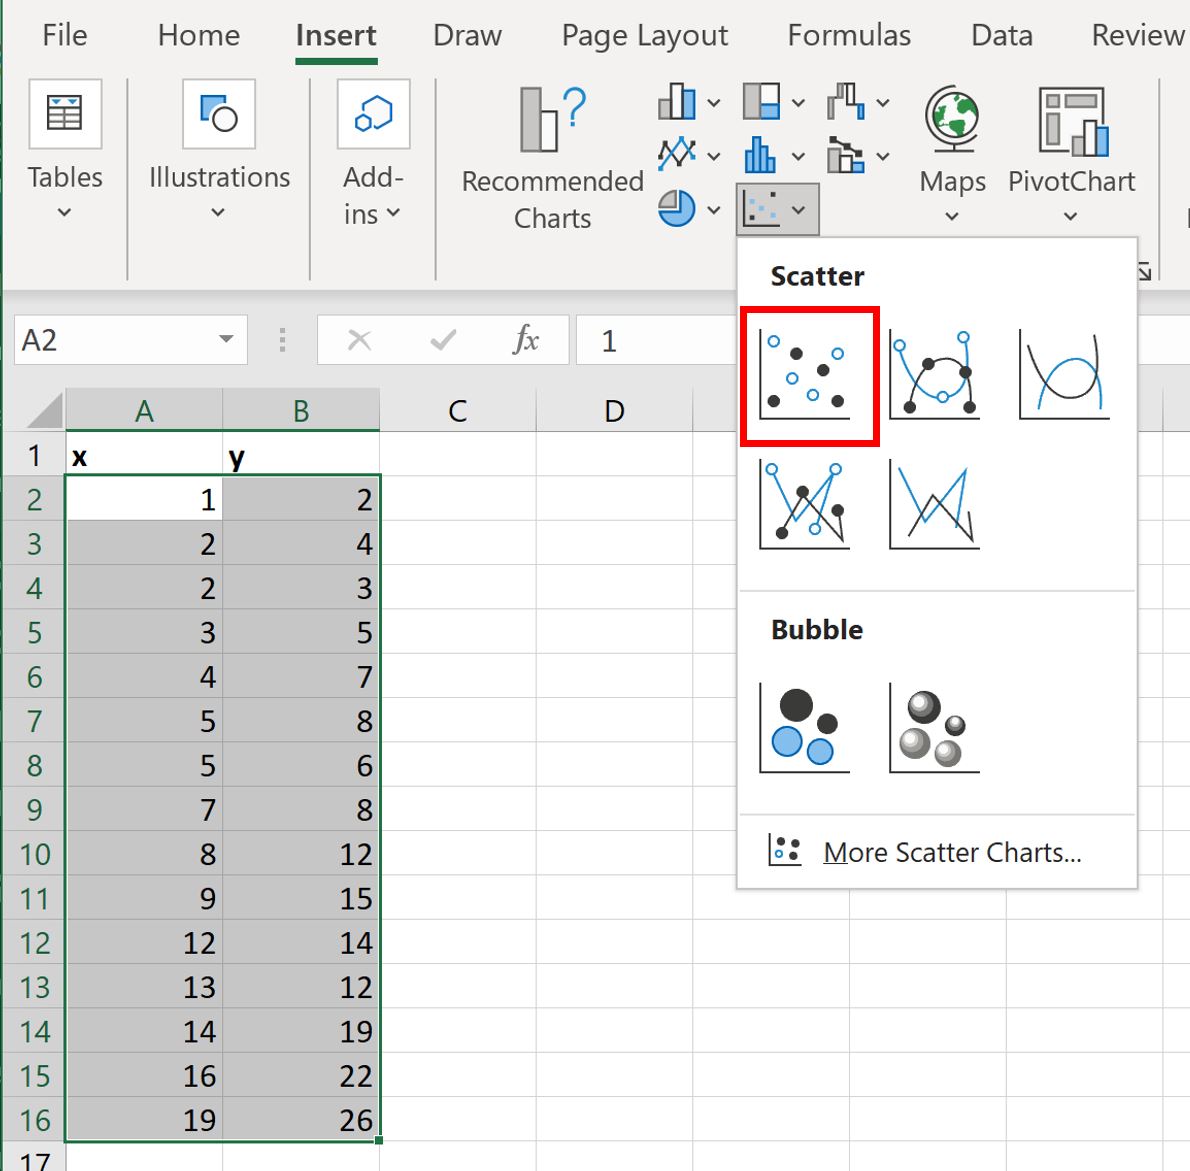Choose the Bubble chart option

(x=805, y=726)
